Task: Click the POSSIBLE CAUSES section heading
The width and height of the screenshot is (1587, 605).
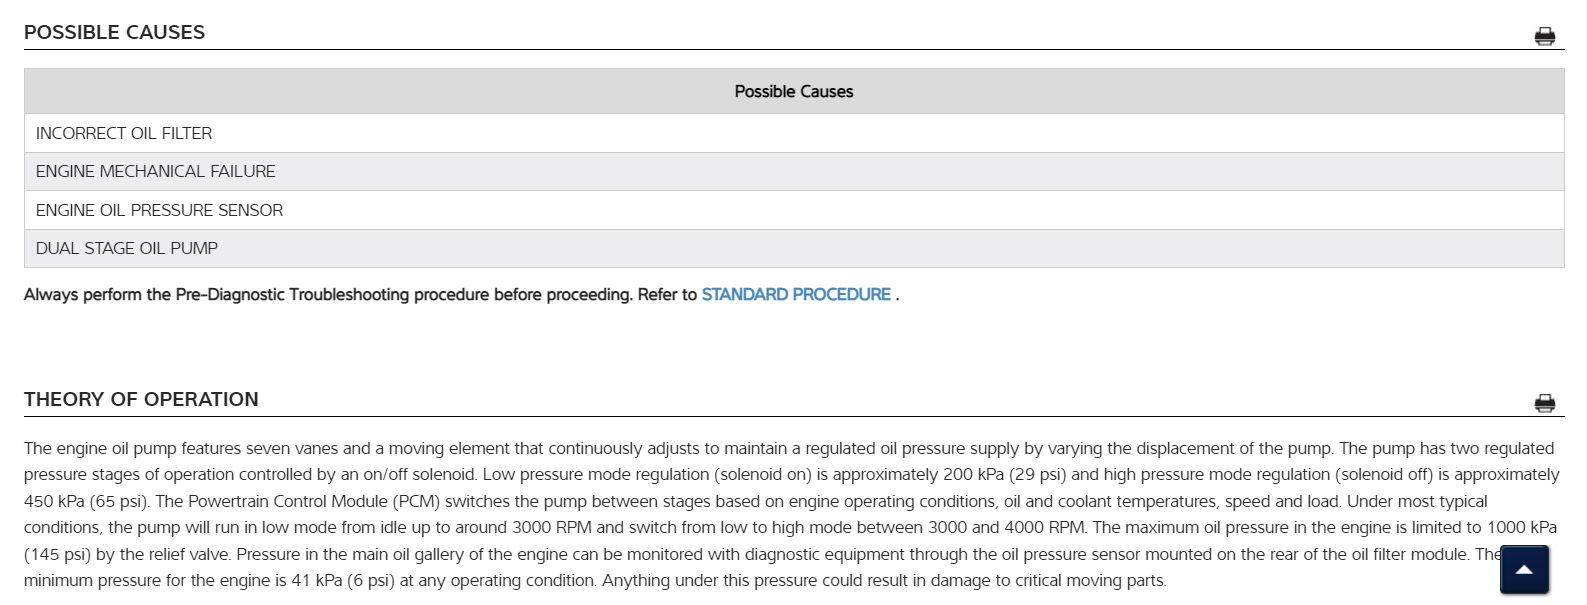Action: pos(114,33)
